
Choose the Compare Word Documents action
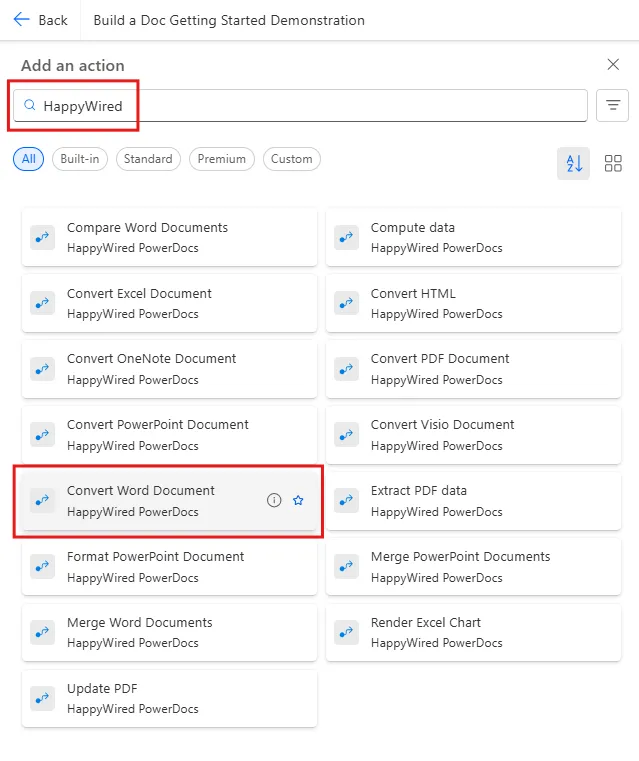(169, 237)
